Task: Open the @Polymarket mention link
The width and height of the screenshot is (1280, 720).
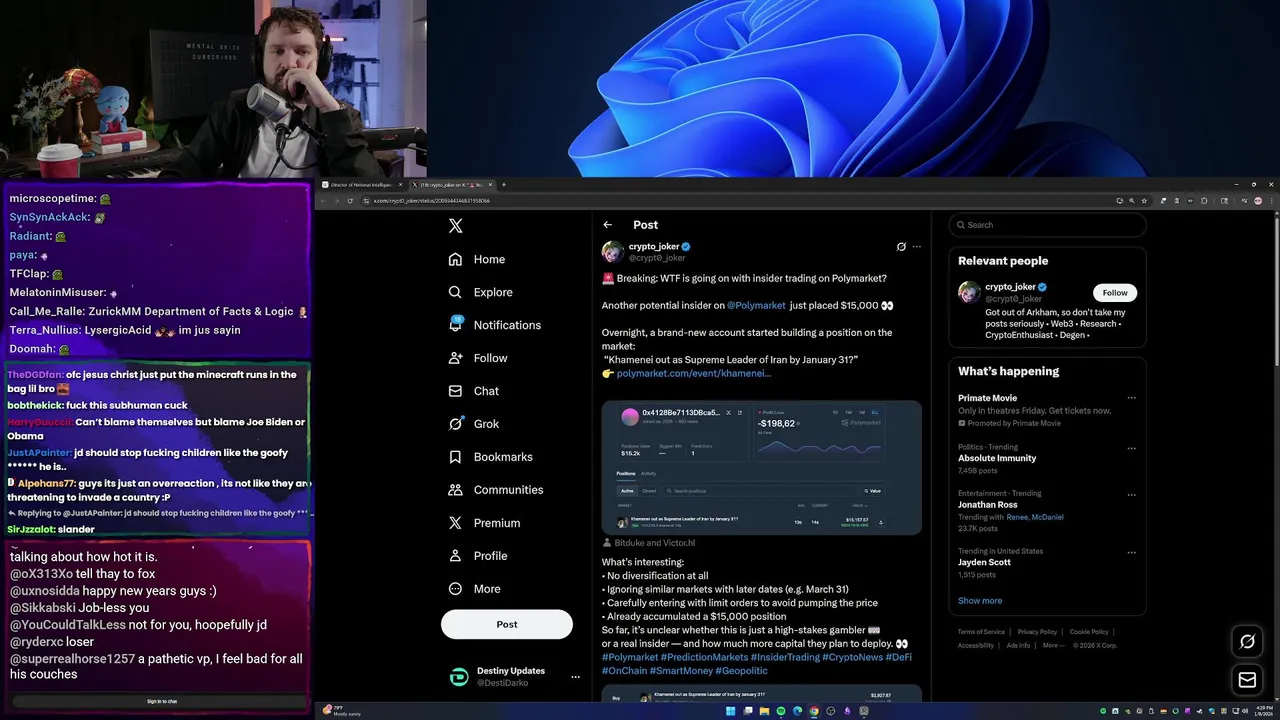Action: 756,305
